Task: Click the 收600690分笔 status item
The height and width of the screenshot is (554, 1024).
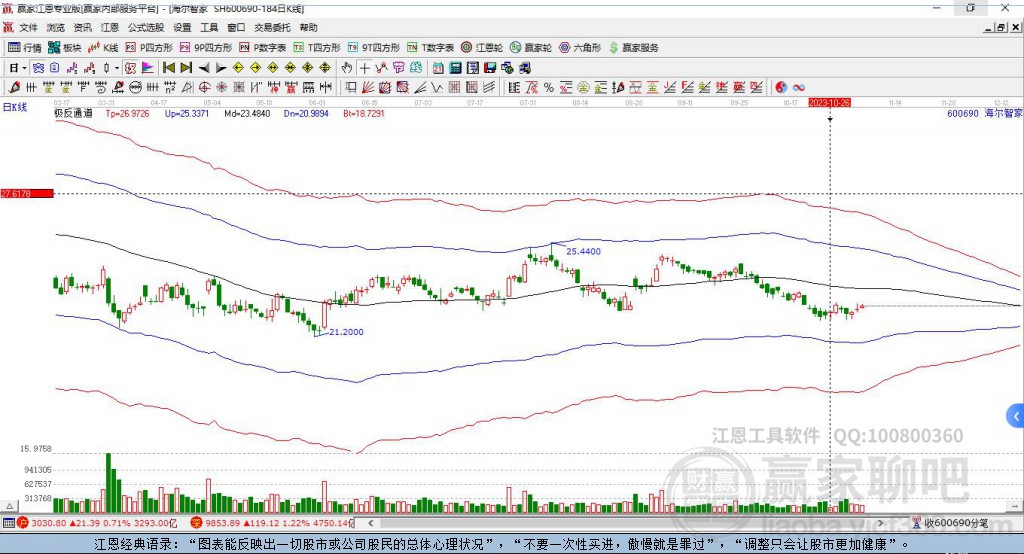Action: pyautogui.click(x=950, y=523)
